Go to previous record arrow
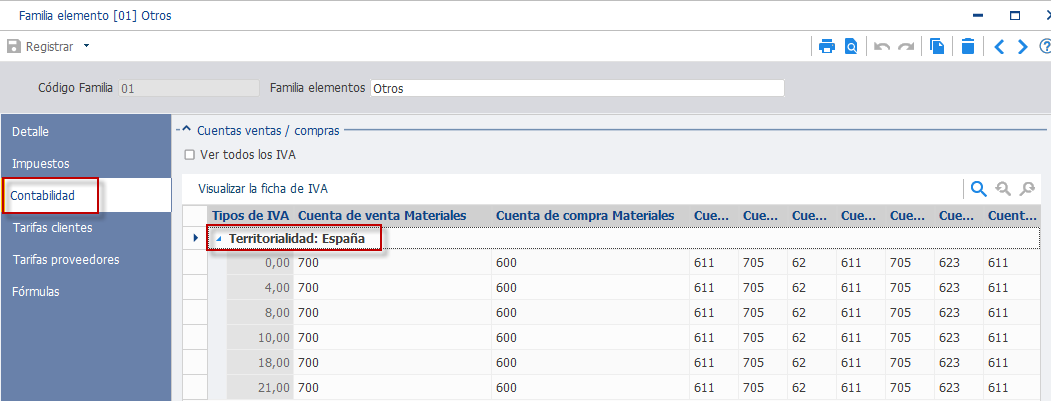 point(999,47)
